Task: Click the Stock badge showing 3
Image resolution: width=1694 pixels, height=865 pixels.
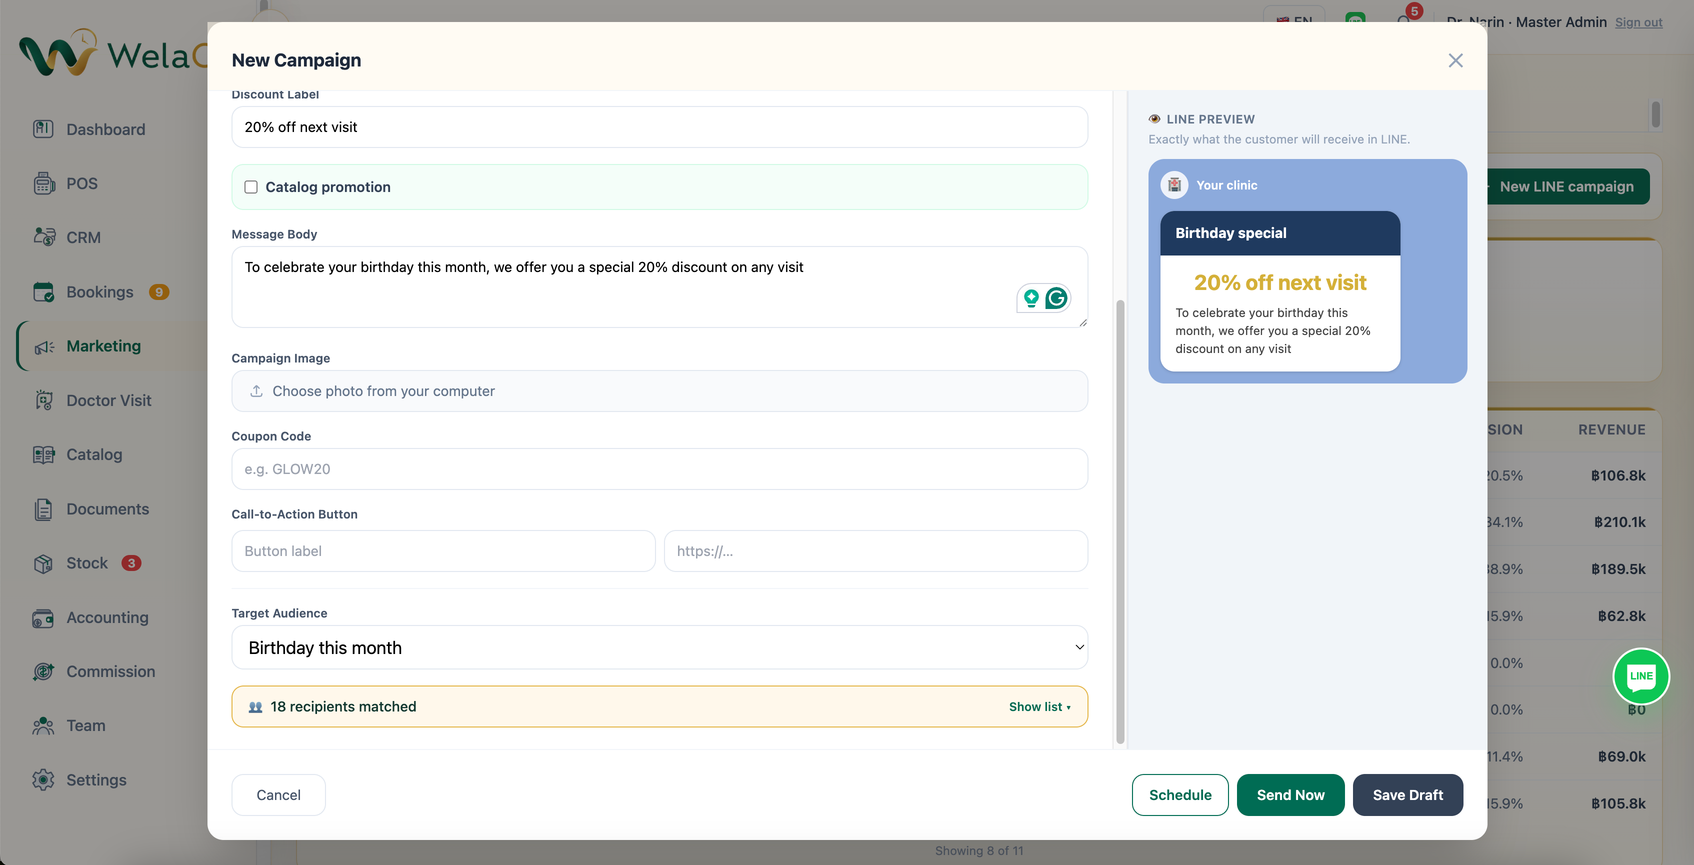Action: [131, 563]
